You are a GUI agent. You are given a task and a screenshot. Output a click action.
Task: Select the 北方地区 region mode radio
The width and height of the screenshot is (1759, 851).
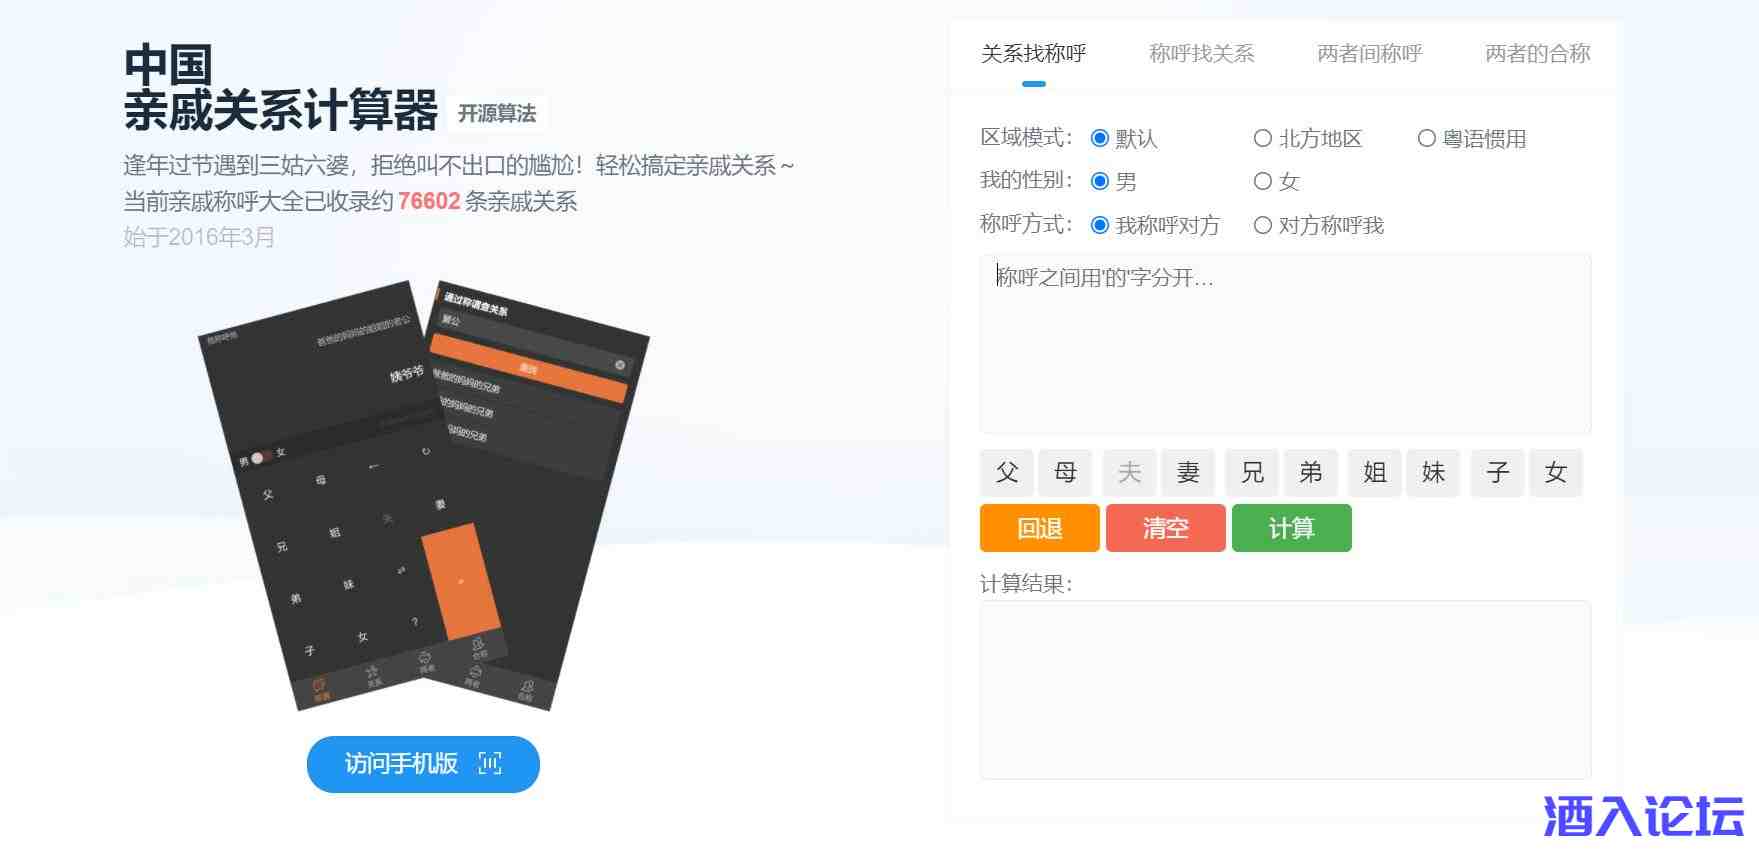pos(1263,139)
